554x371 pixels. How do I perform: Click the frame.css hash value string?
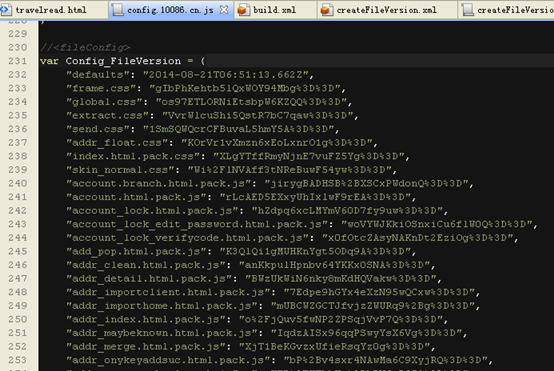coord(245,88)
